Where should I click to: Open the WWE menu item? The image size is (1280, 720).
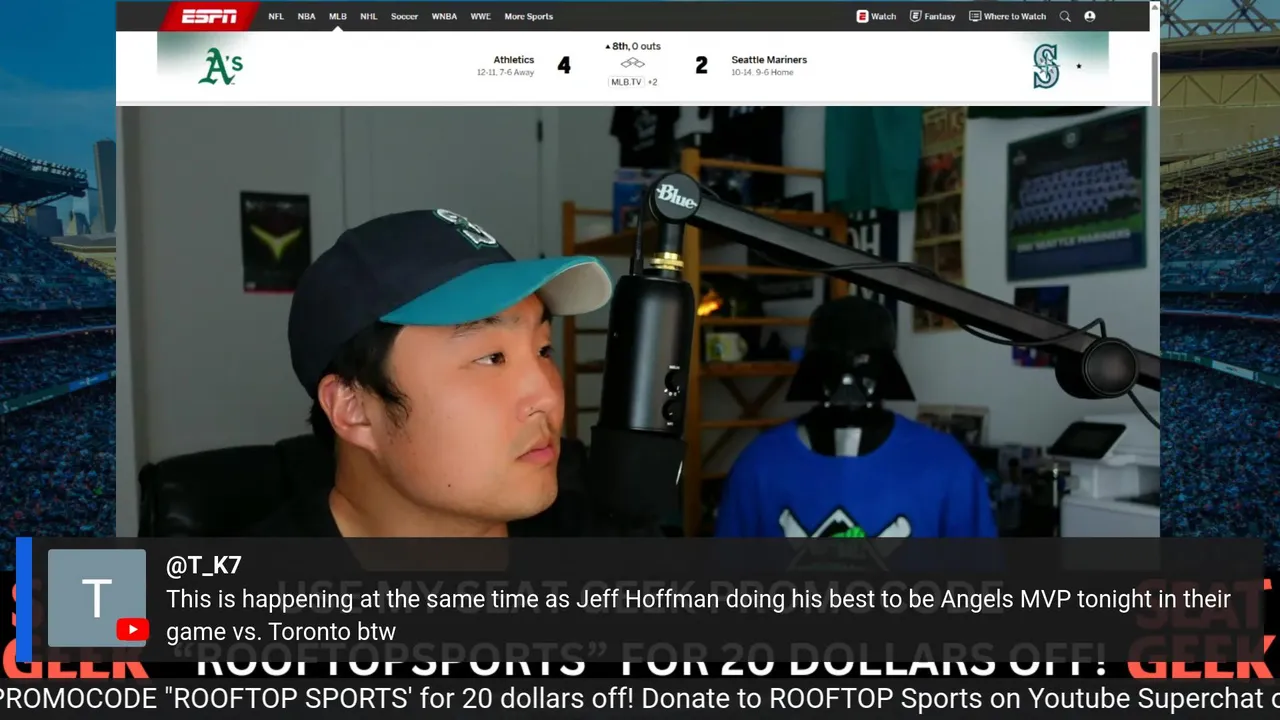click(481, 17)
